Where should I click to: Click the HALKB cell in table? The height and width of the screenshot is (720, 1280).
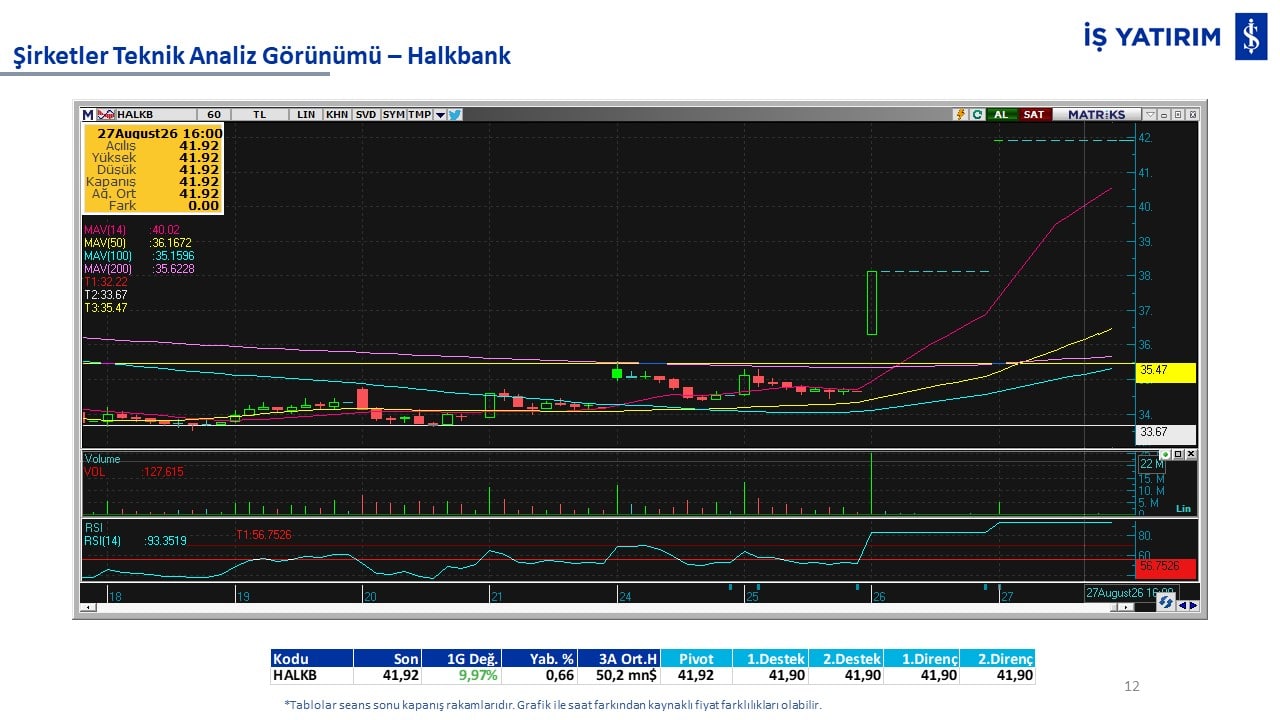point(312,675)
